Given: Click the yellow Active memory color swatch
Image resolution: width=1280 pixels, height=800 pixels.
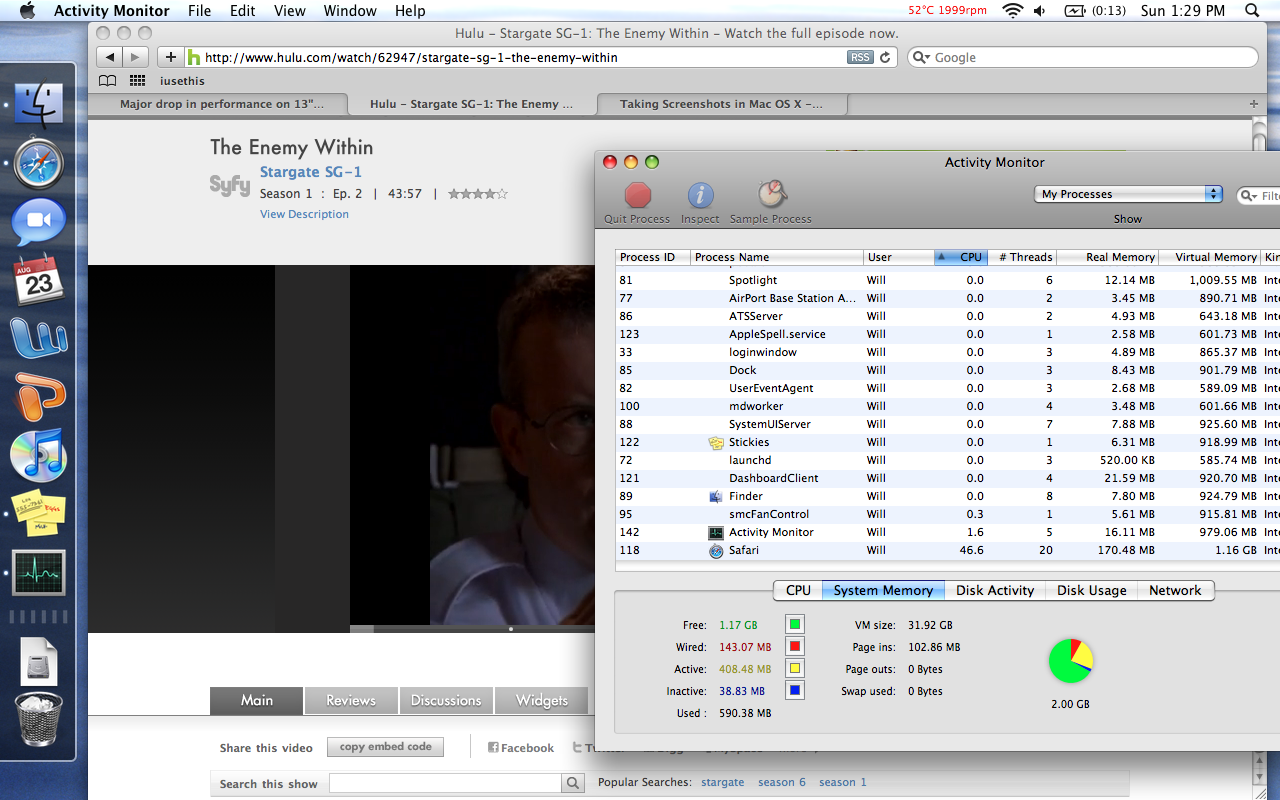Looking at the screenshot, I should (794, 669).
